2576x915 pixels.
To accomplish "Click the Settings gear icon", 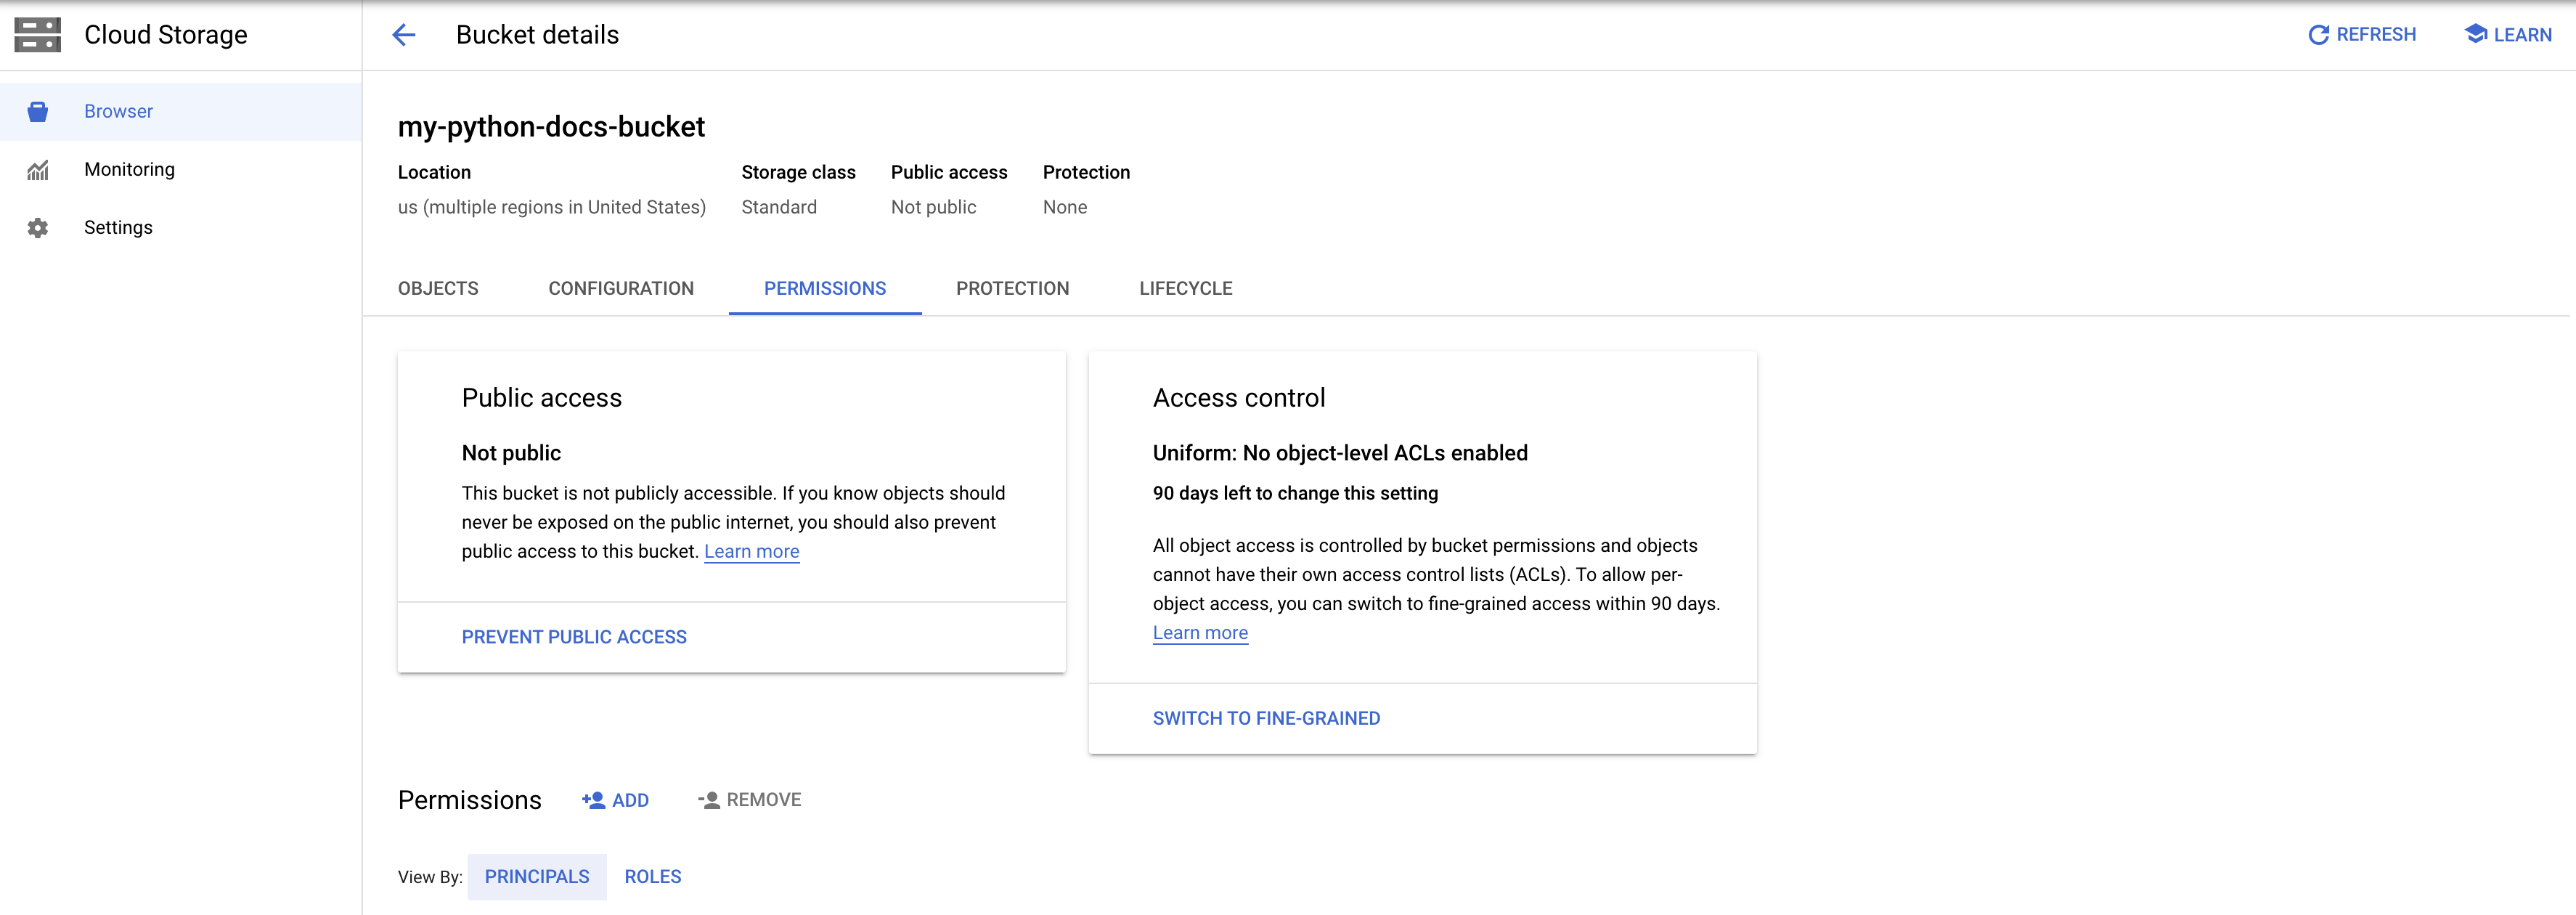I will [x=38, y=228].
